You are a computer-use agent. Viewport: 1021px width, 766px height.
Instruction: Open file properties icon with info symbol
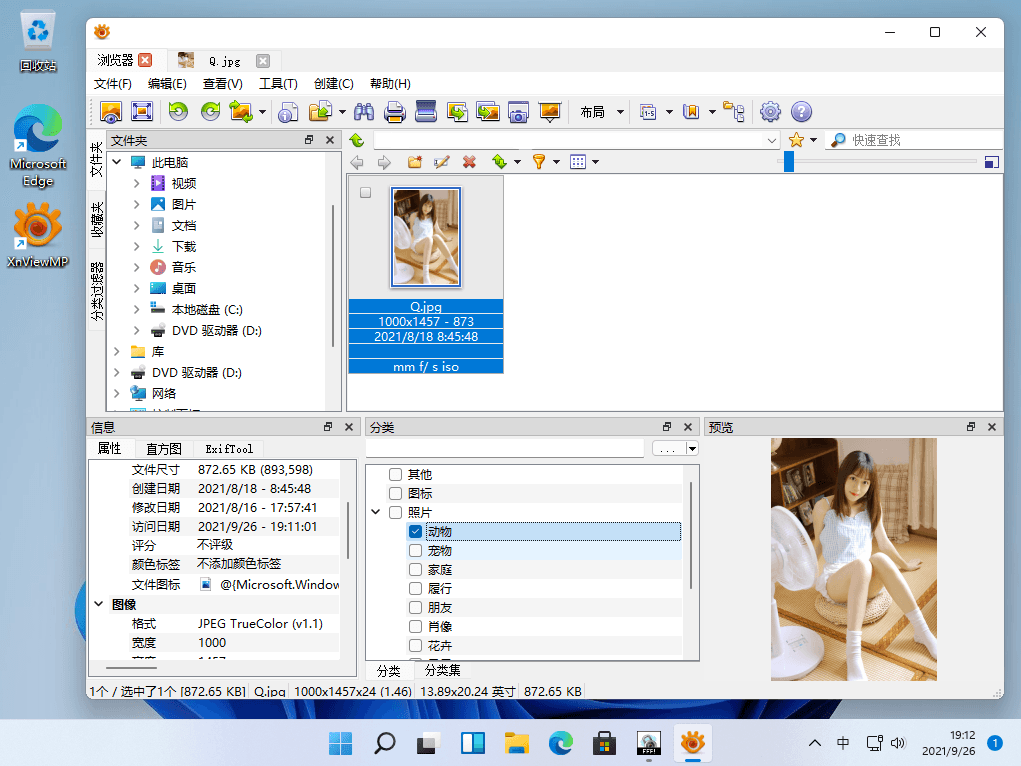pos(288,112)
